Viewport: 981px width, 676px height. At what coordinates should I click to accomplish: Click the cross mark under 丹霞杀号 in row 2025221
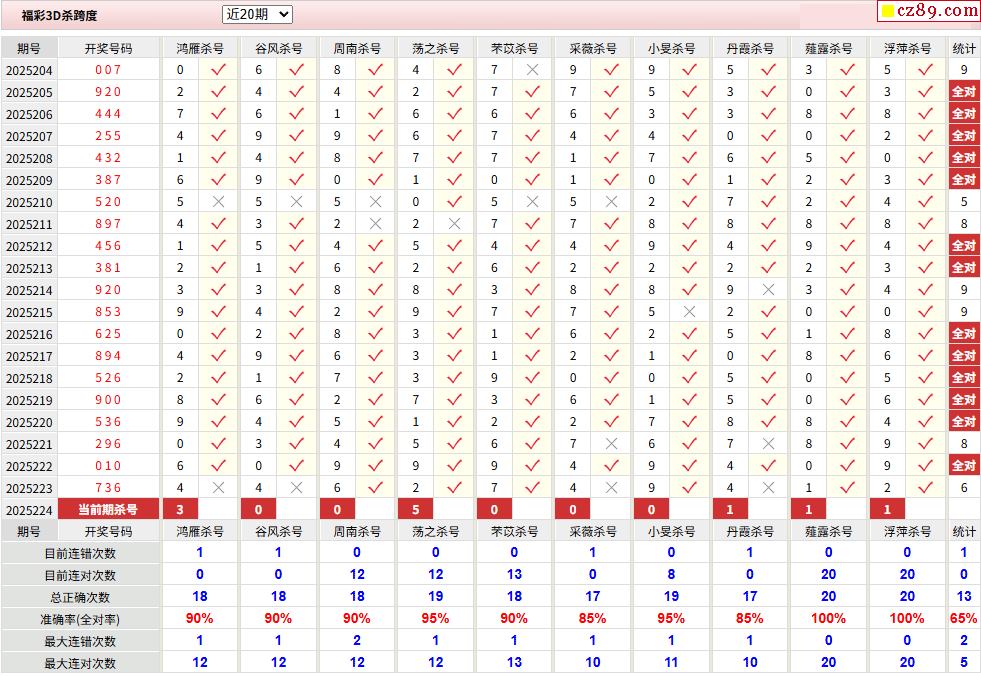tap(768, 444)
